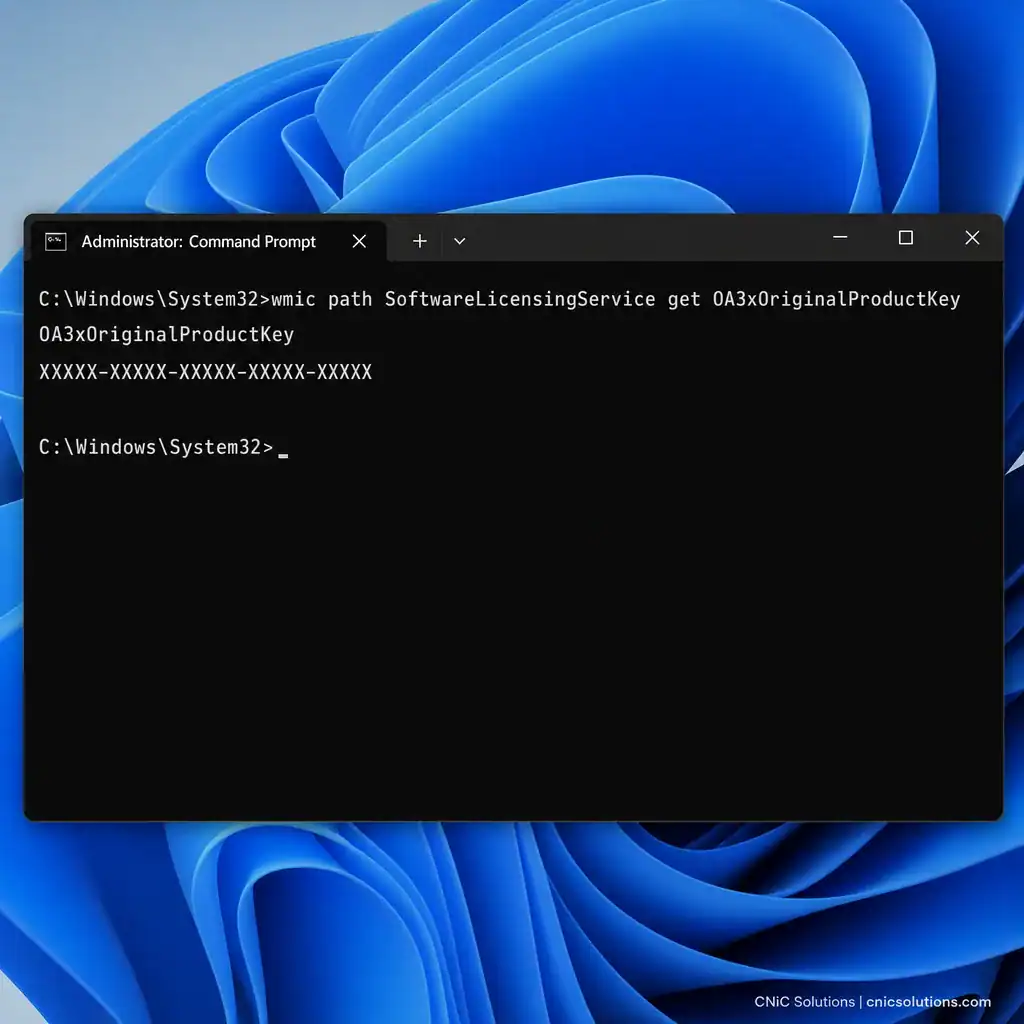Screen dimensions: 1024x1024
Task: Click the last C:\Windows\System32> prompt text
Action: 156,447
